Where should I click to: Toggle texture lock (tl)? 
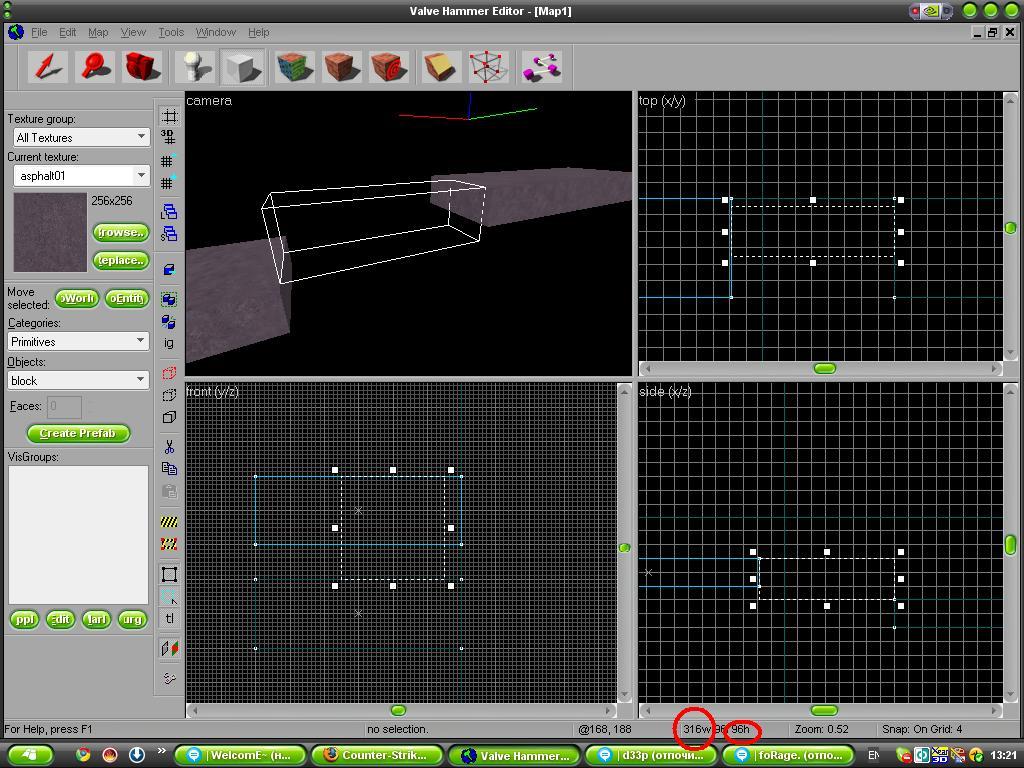coord(169,618)
